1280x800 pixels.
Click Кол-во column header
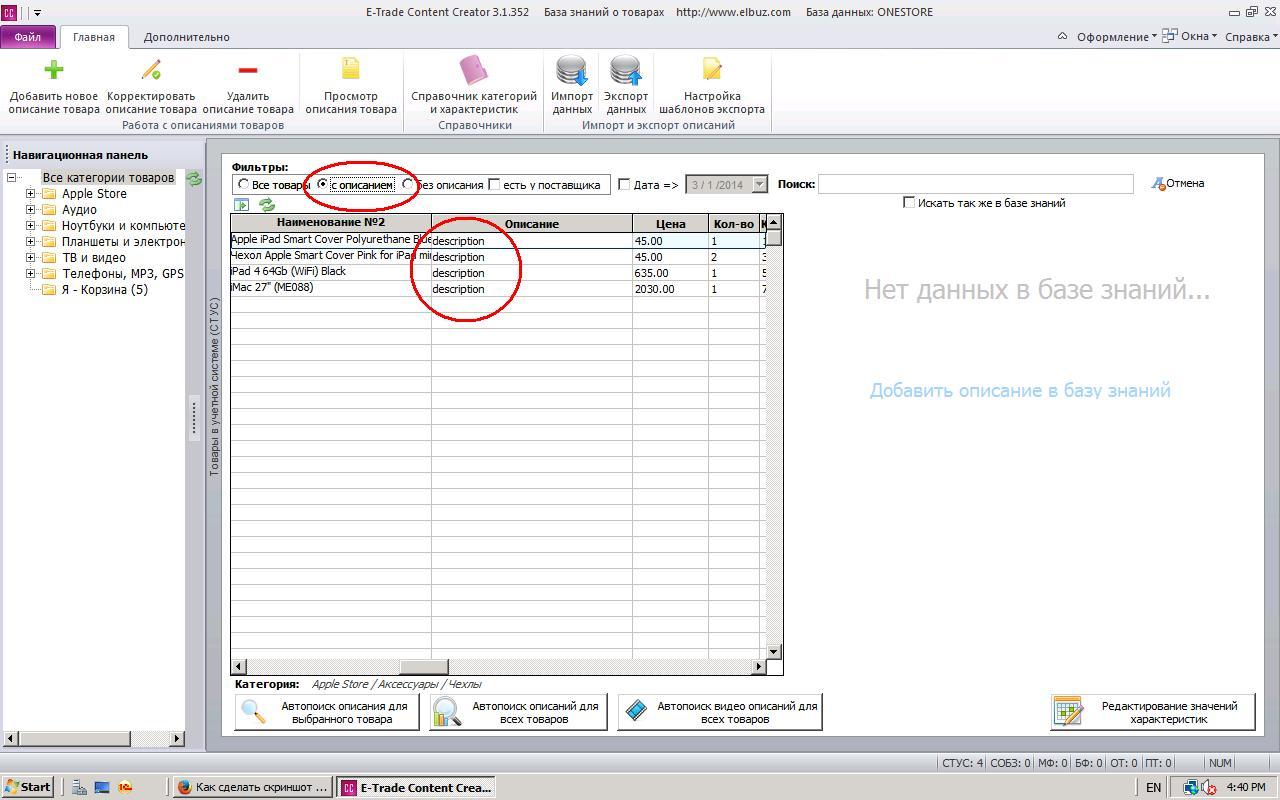[x=734, y=223]
